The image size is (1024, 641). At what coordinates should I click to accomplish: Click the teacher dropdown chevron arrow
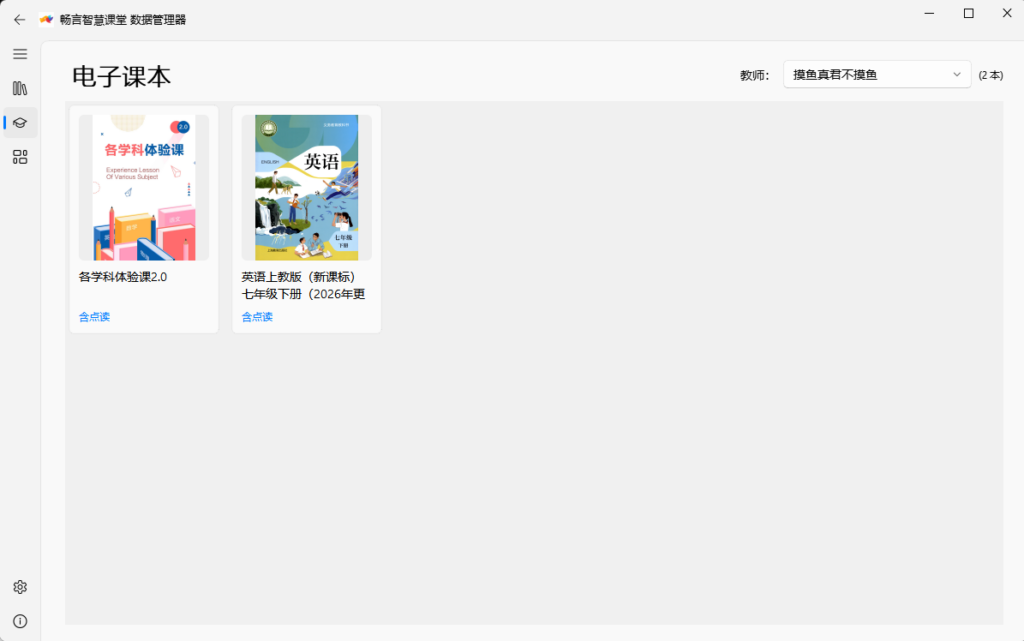tap(957, 74)
